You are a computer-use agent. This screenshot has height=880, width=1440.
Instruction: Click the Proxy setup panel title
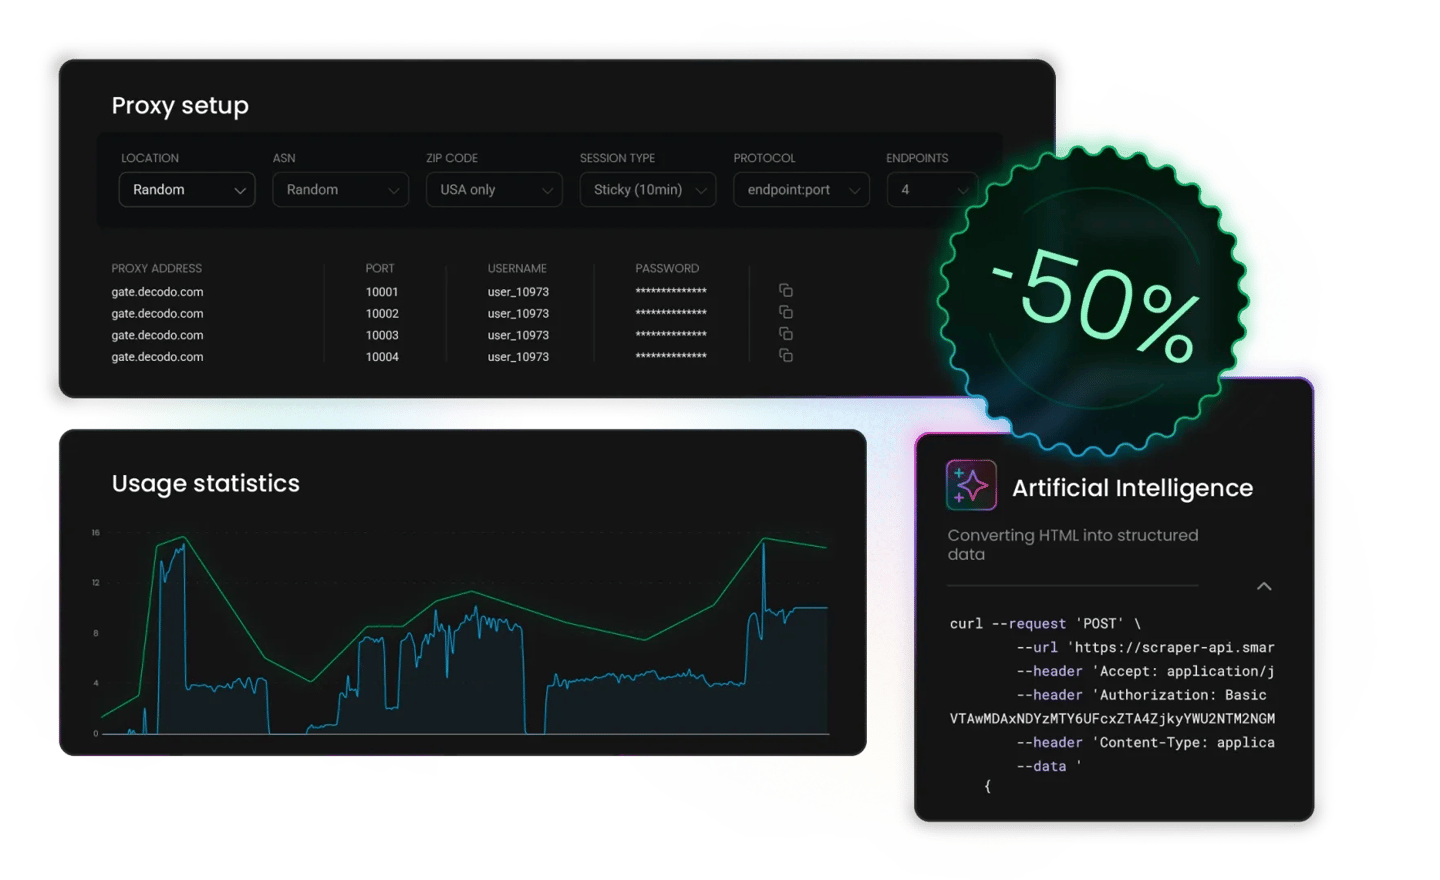pyautogui.click(x=180, y=106)
